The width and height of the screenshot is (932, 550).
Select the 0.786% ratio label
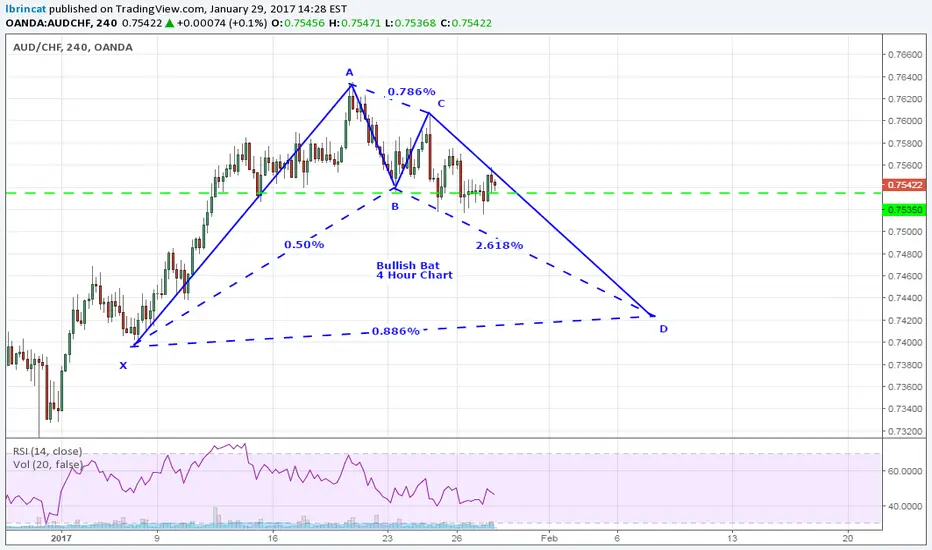411,92
